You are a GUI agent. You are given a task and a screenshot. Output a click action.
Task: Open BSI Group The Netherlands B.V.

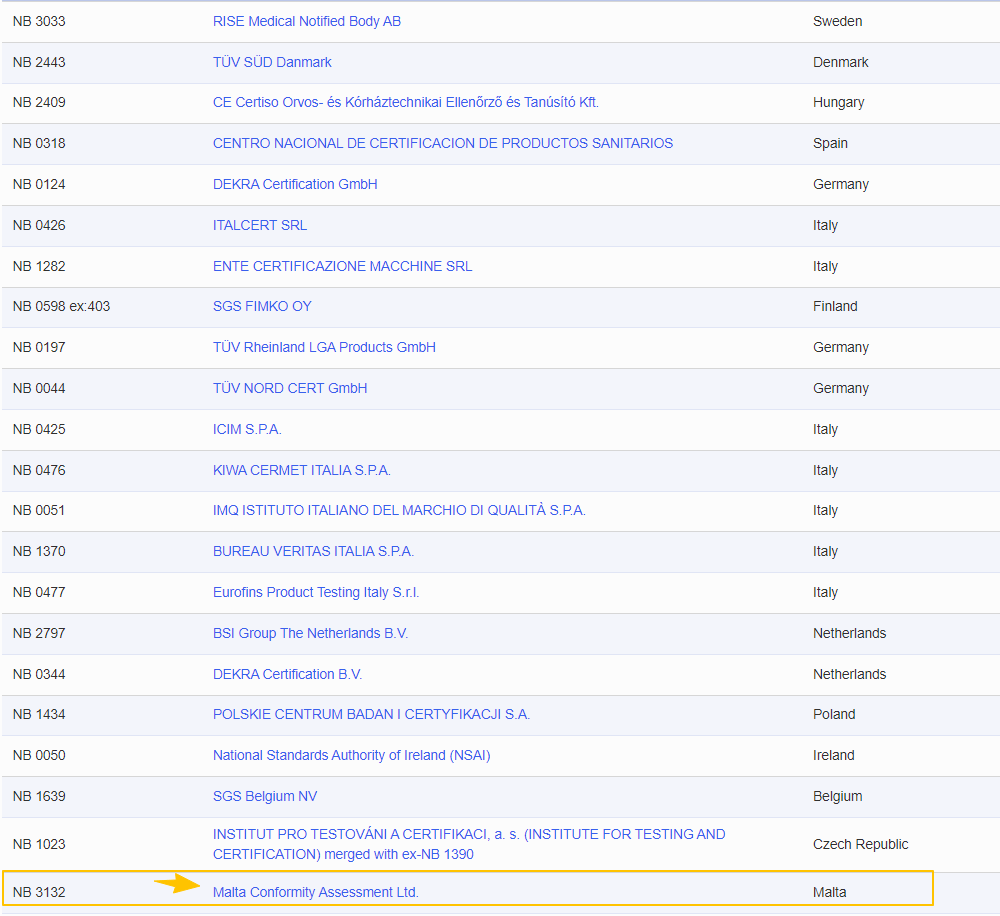310,633
